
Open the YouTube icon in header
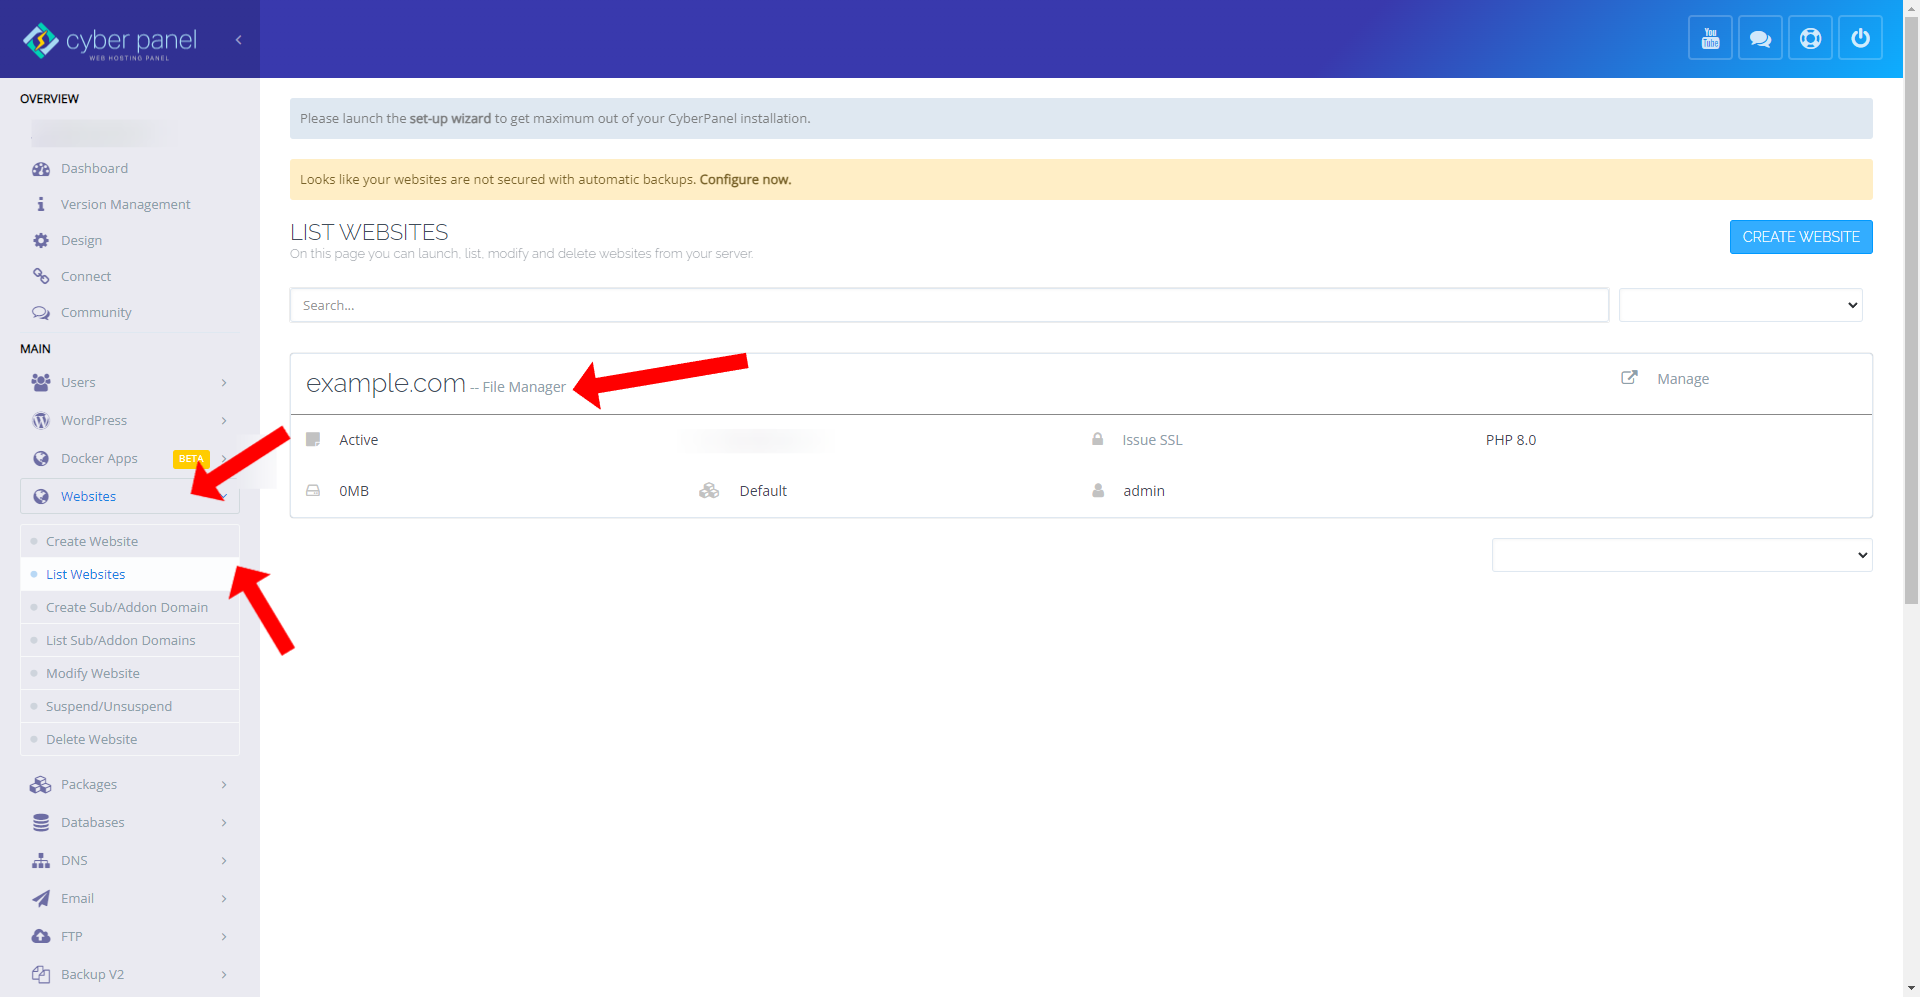coord(1710,39)
